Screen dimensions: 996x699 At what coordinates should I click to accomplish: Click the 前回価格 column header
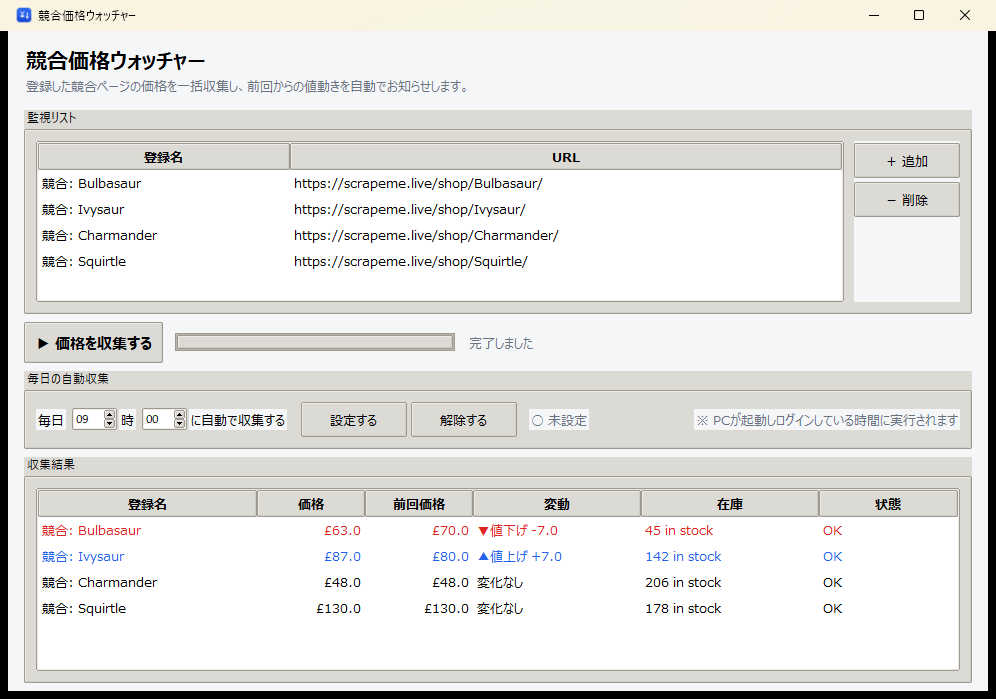pyautogui.click(x=419, y=504)
